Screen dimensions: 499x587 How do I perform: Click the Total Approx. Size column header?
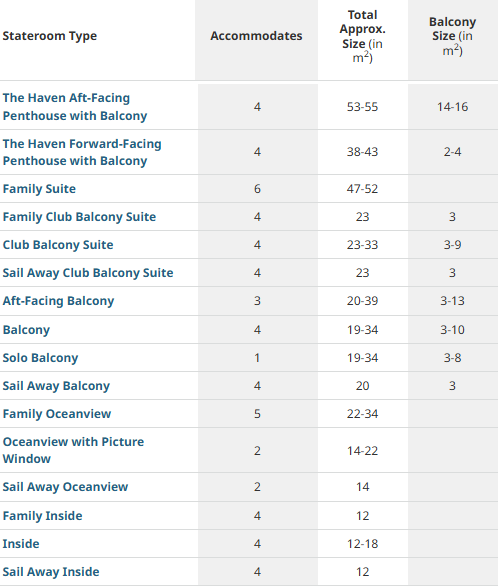pos(362,36)
